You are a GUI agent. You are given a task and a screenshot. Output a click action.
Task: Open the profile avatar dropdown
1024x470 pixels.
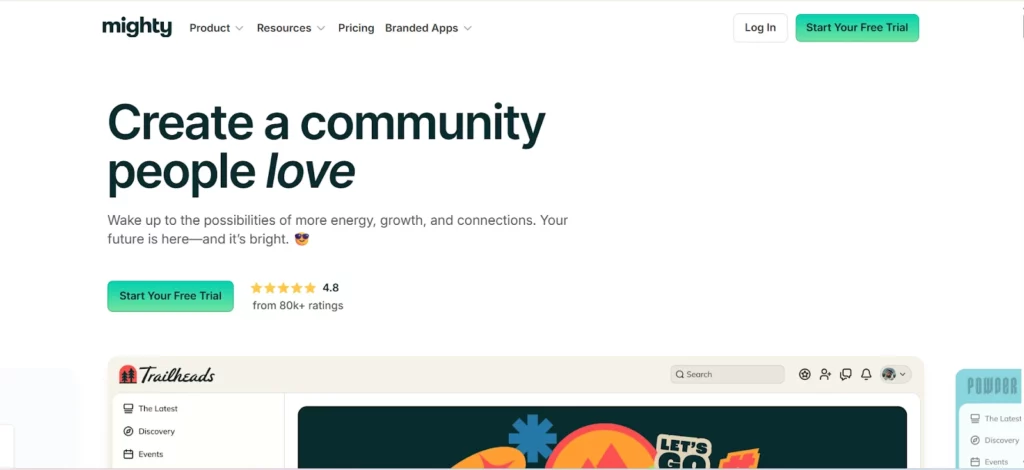pos(894,374)
